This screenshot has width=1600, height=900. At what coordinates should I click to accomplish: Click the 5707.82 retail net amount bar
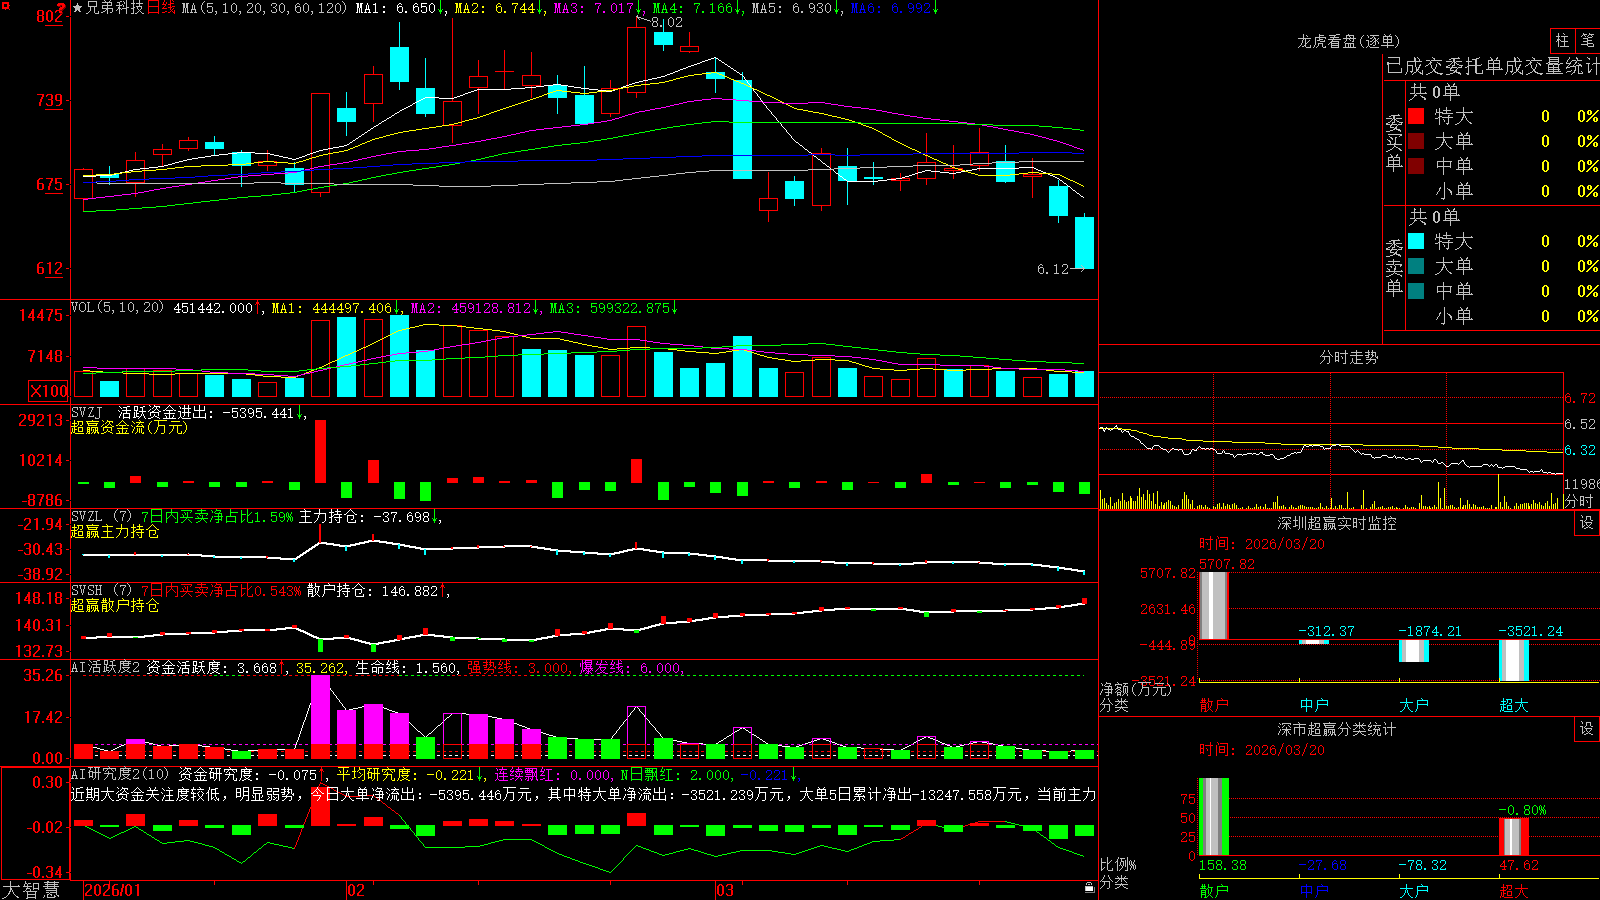(1214, 606)
